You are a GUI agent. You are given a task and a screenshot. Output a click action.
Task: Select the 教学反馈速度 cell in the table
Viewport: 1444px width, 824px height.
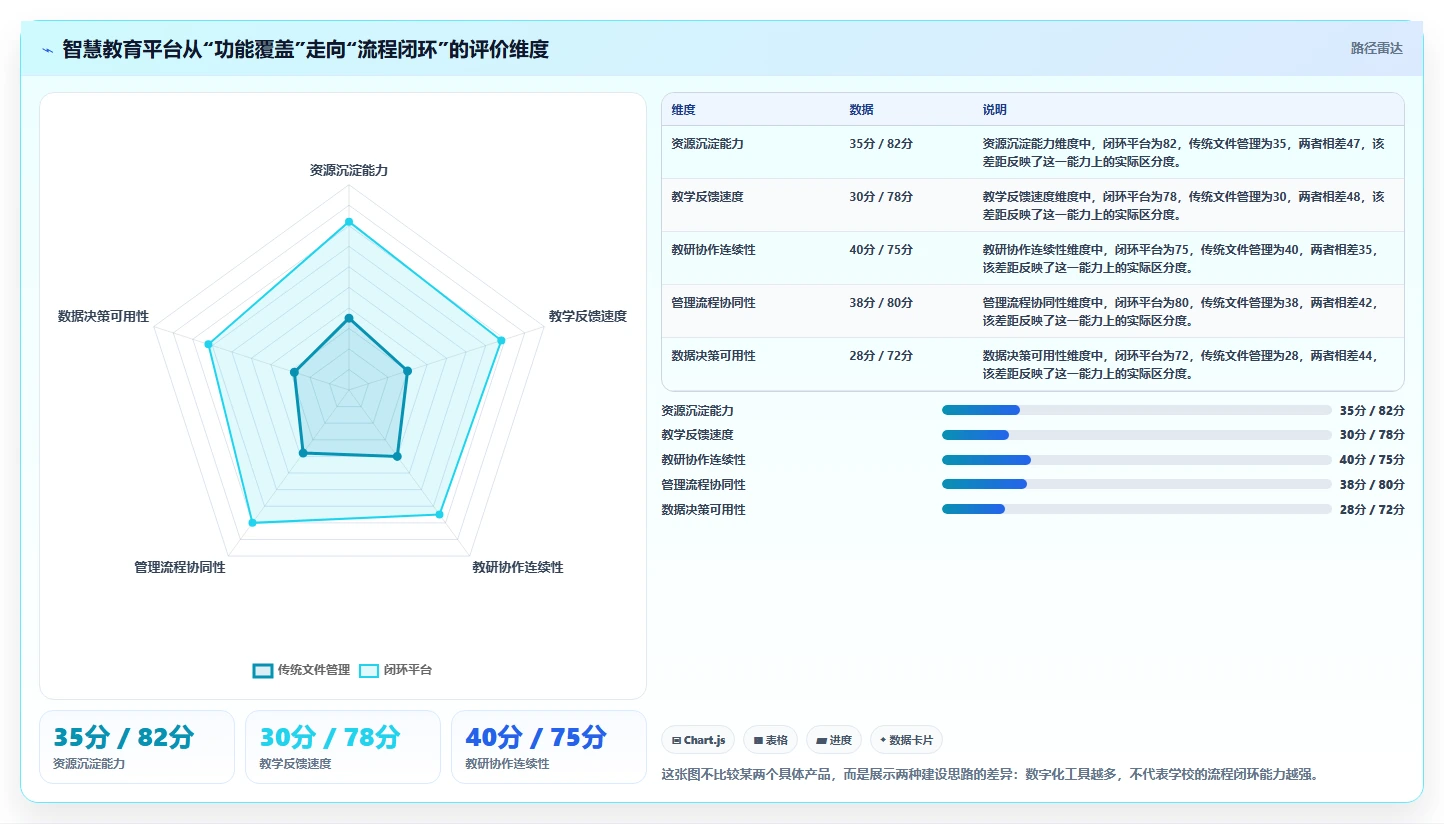708,197
